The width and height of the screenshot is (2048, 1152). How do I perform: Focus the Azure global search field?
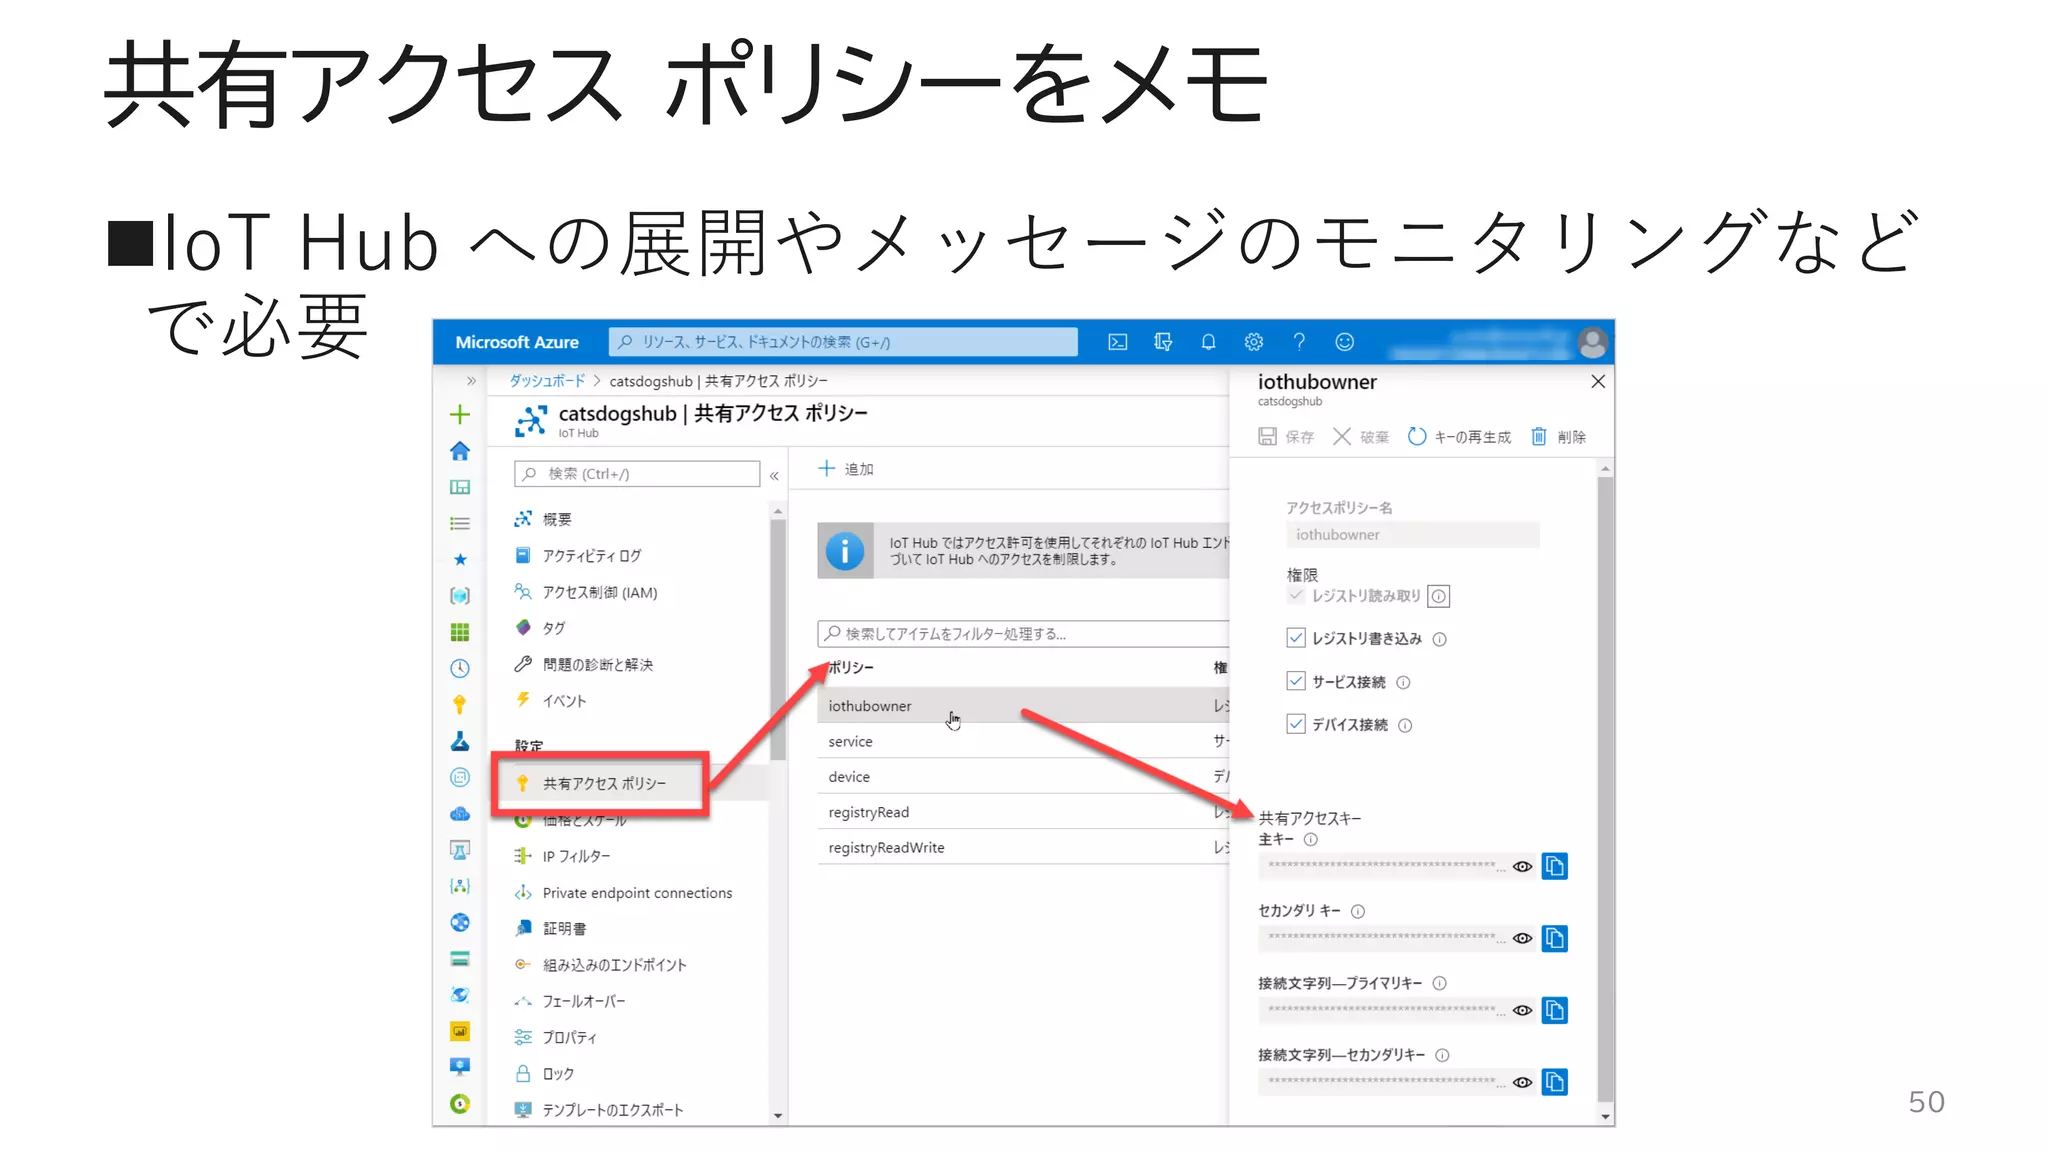click(843, 342)
